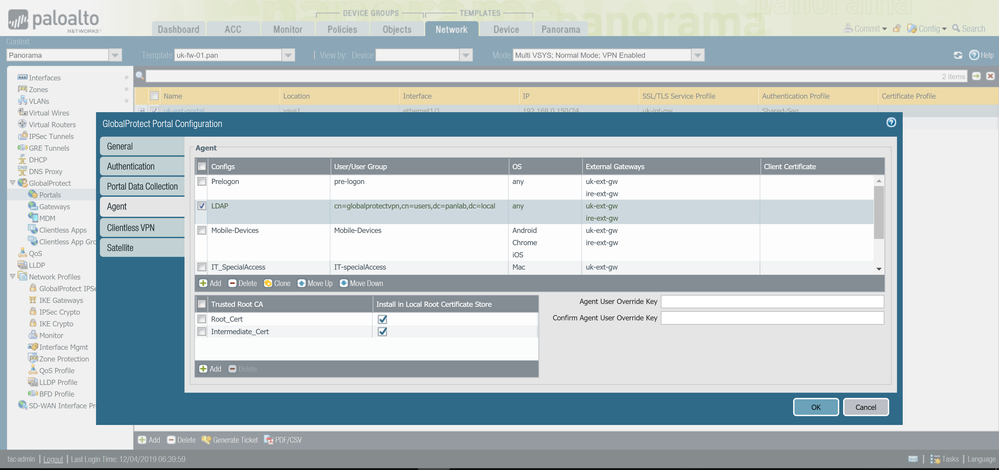Click the Agent User Override Key field
The height and width of the screenshot is (470, 999).
click(x=772, y=301)
